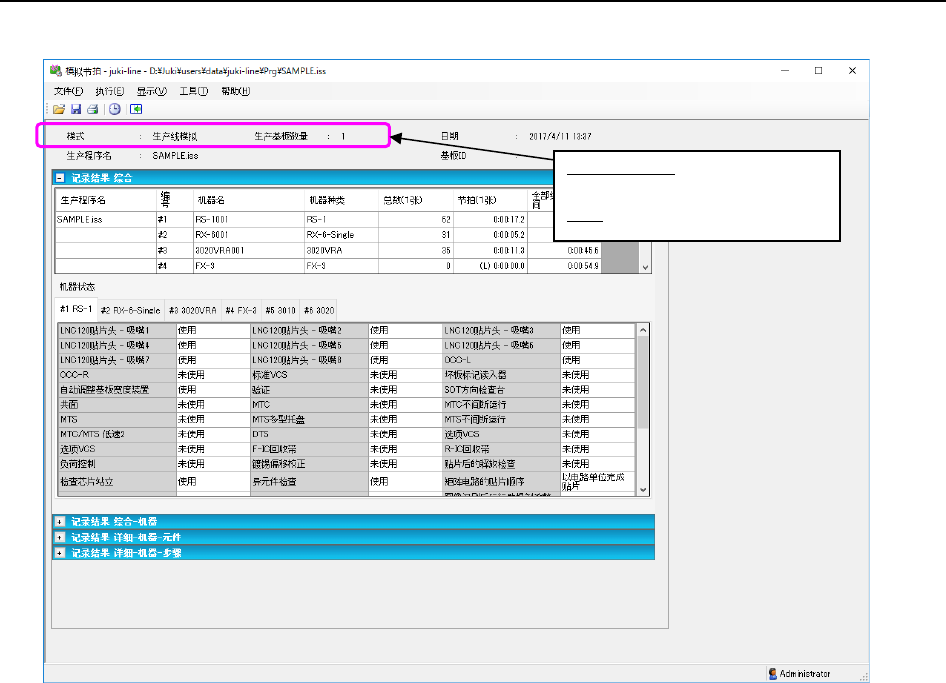Screen dimensions: 946x683
Task: Select the #3 3020VRA machine tab
Action: tap(192, 310)
